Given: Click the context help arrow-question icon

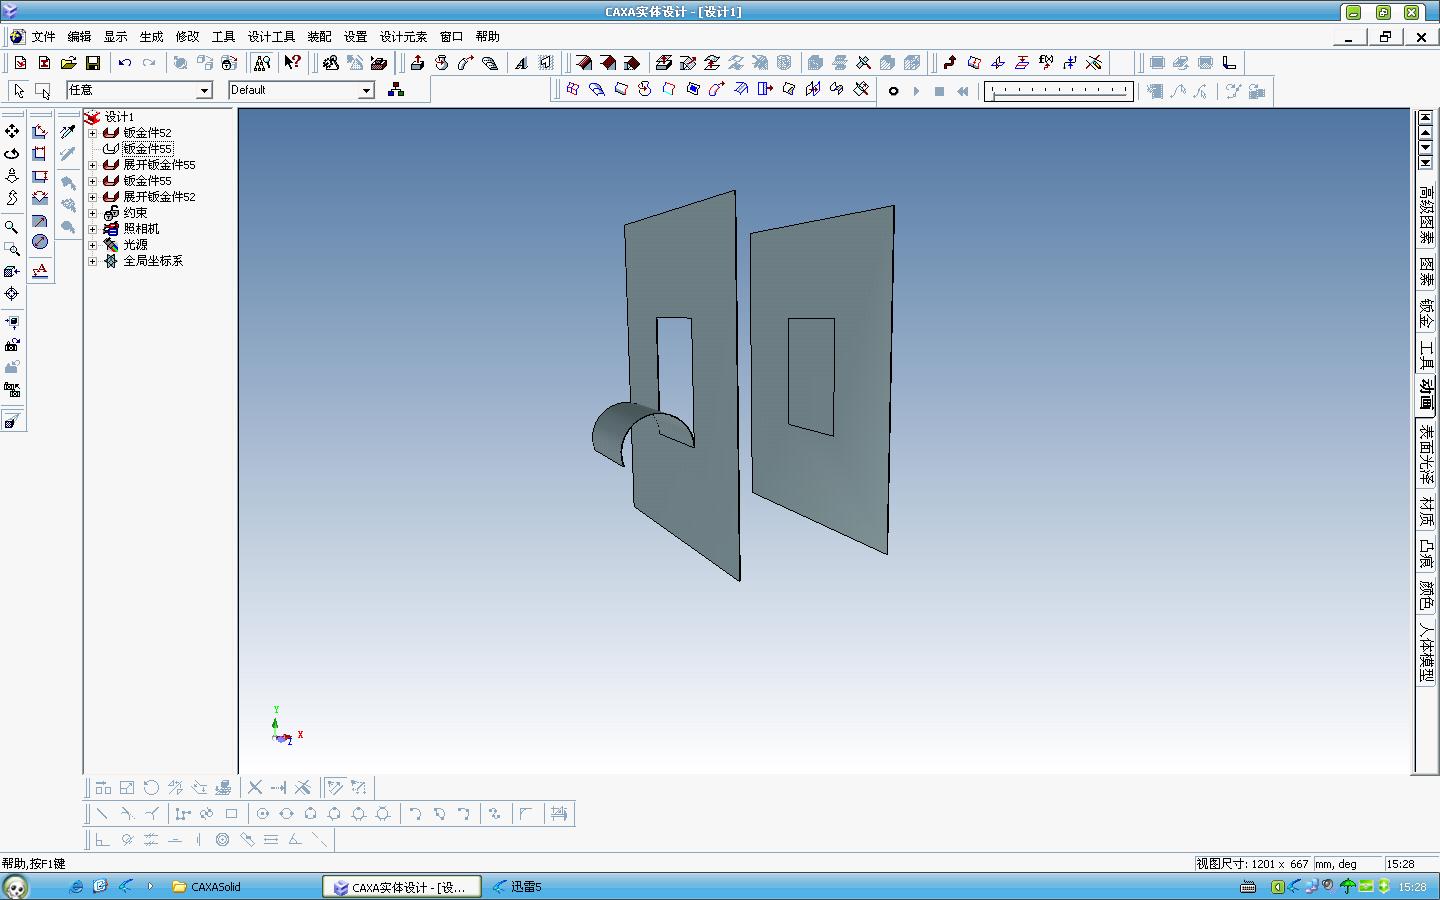Looking at the screenshot, I should (292, 63).
